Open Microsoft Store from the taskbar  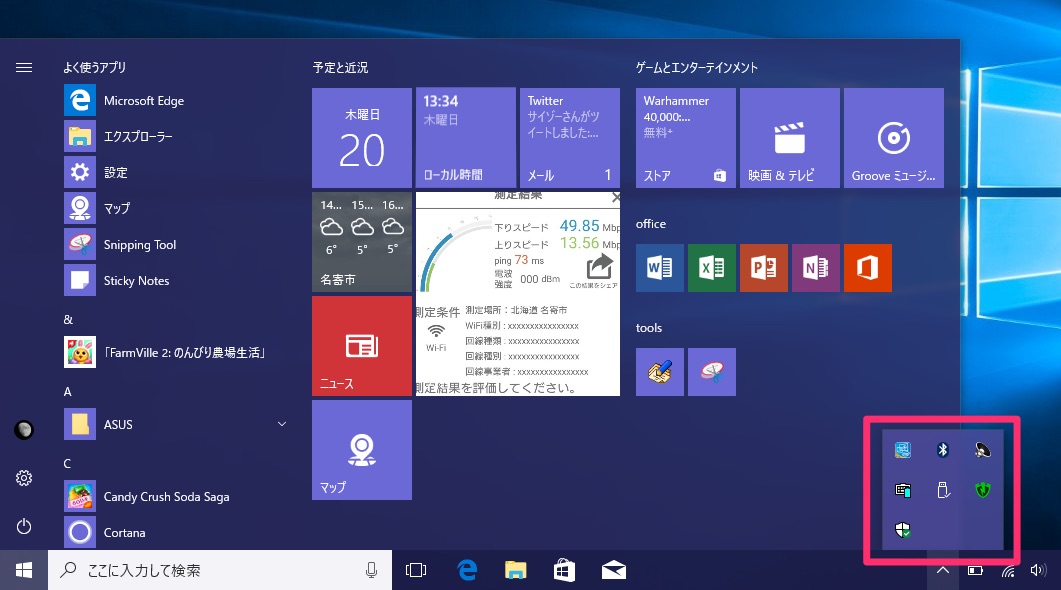tap(564, 570)
